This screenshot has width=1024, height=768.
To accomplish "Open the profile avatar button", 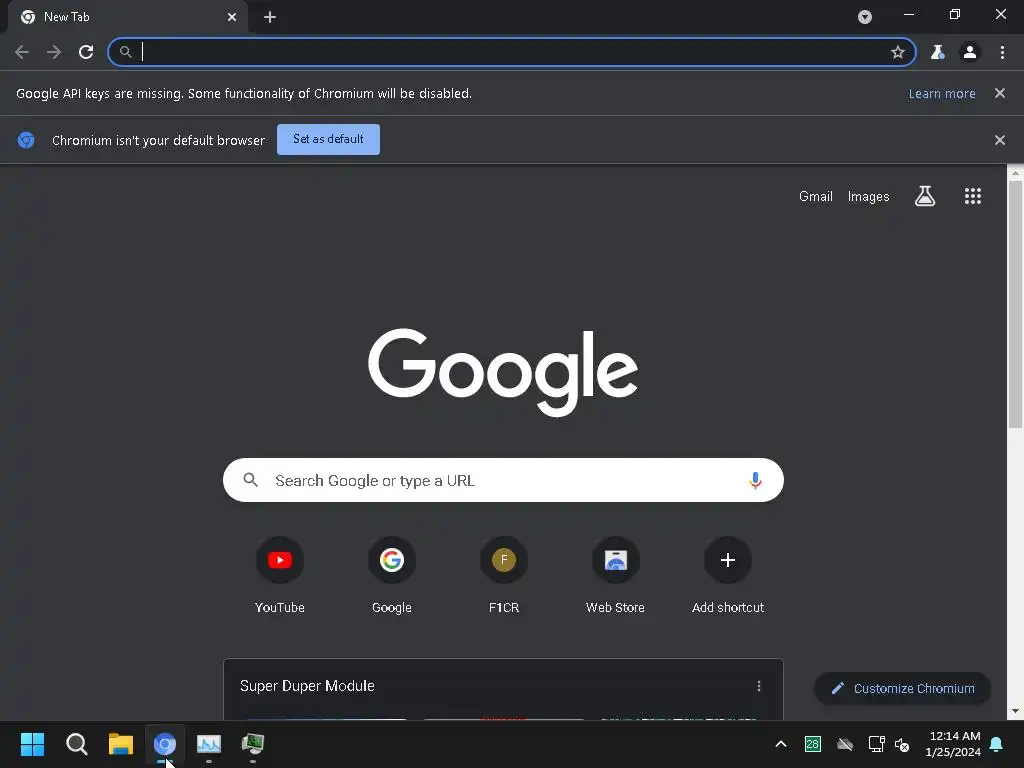I will 970,52.
